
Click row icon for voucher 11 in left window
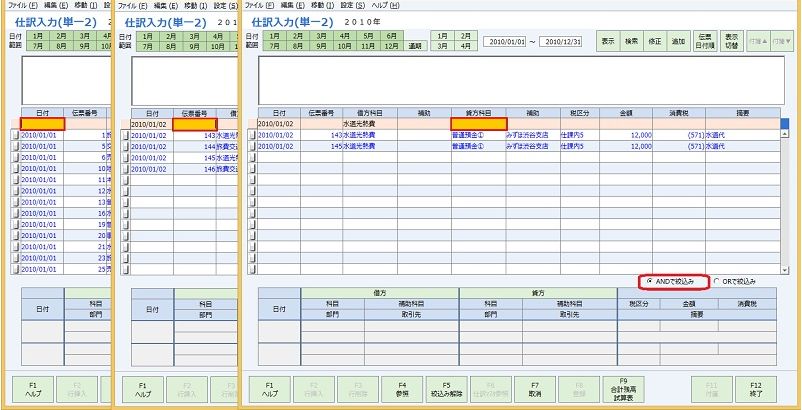point(16,180)
